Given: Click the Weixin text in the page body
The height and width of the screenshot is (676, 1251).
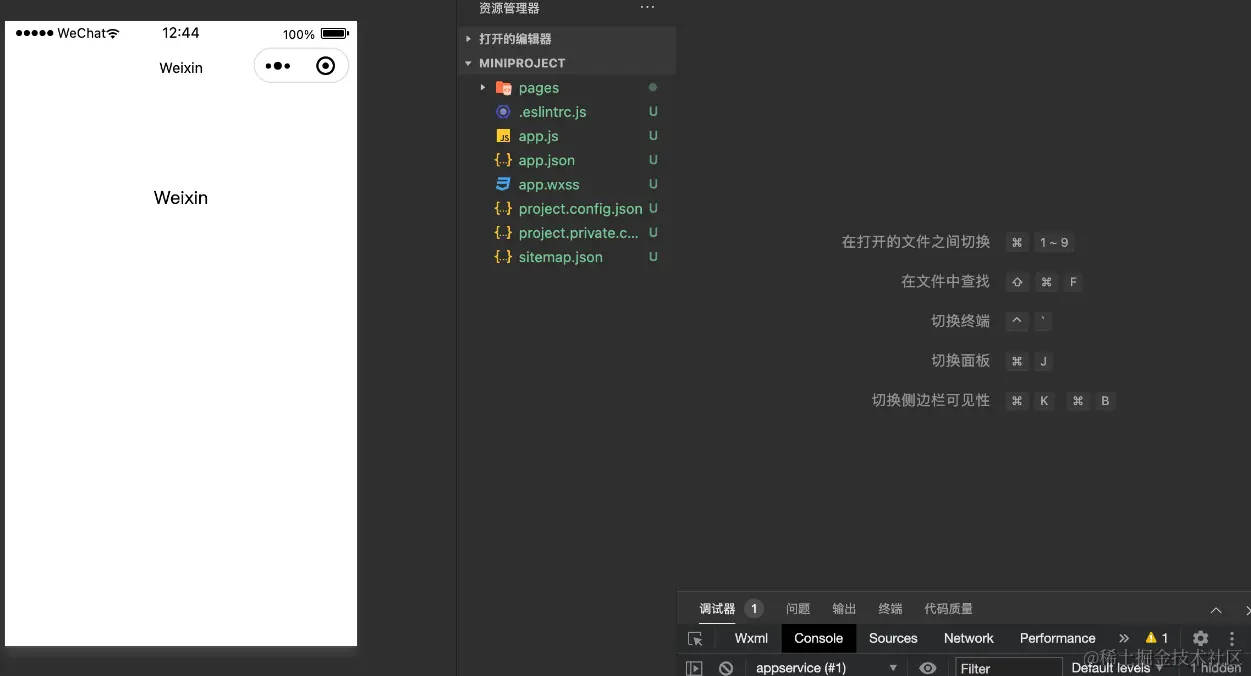Looking at the screenshot, I should pyautogui.click(x=181, y=198).
